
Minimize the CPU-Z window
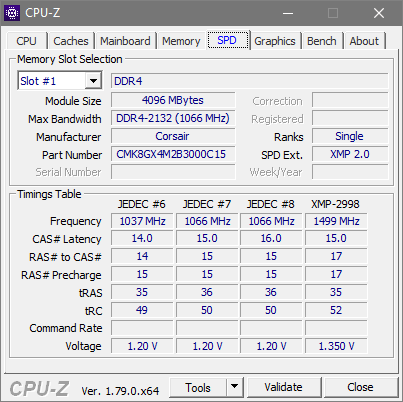(x=288, y=13)
